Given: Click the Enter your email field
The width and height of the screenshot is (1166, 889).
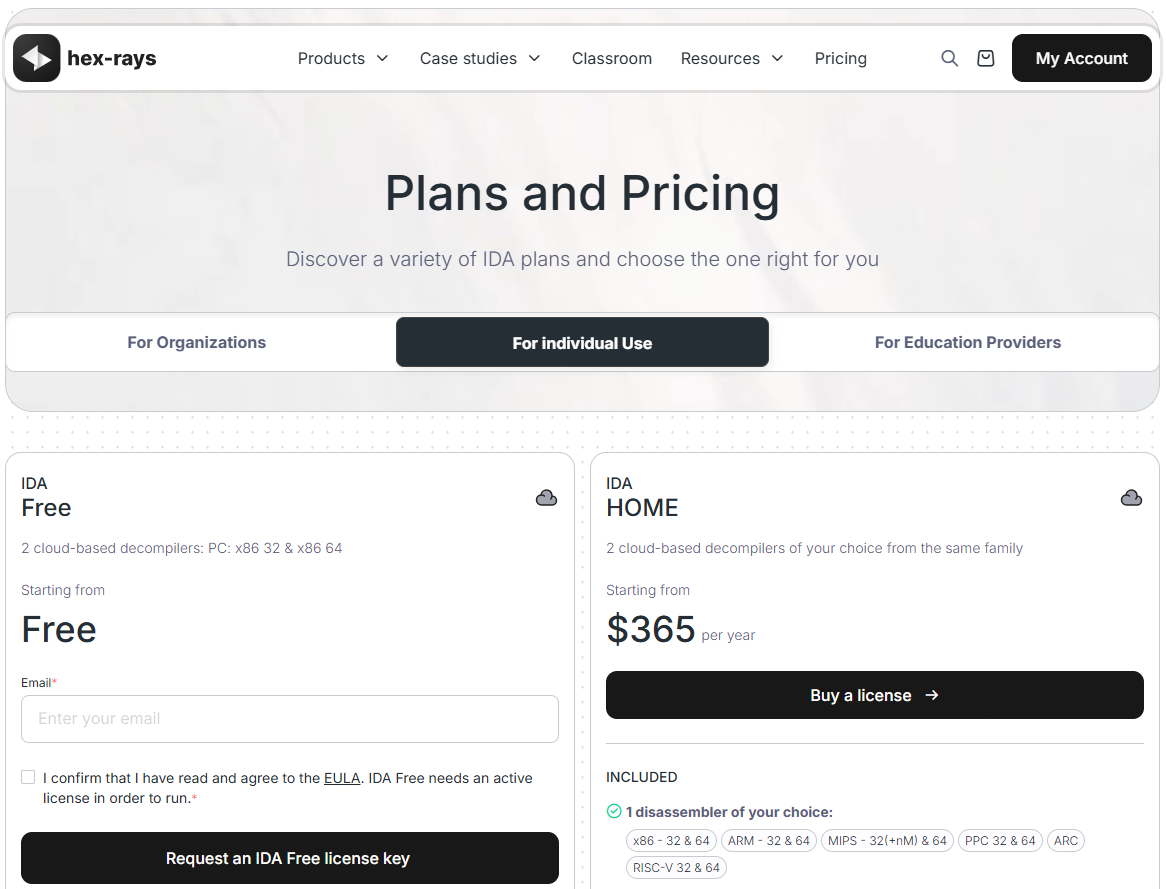Looking at the screenshot, I should pyautogui.click(x=289, y=718).
